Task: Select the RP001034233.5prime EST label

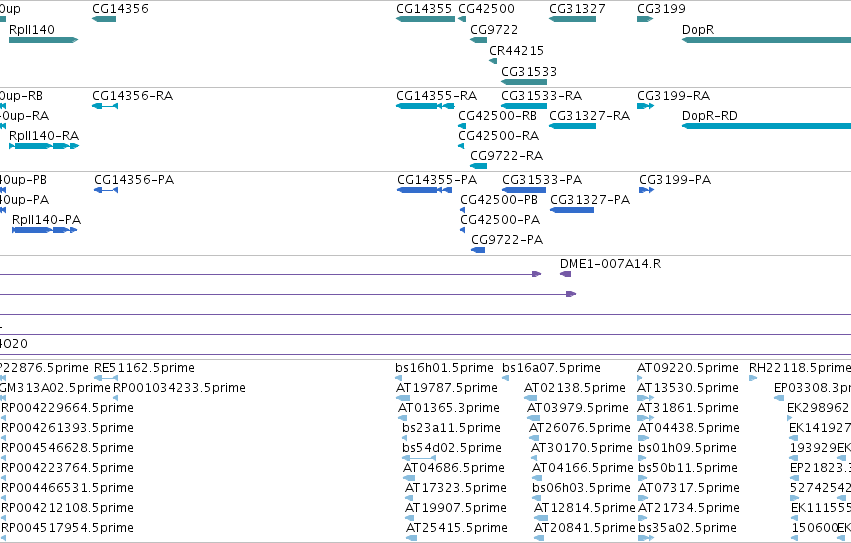Action: click(179, 388)
